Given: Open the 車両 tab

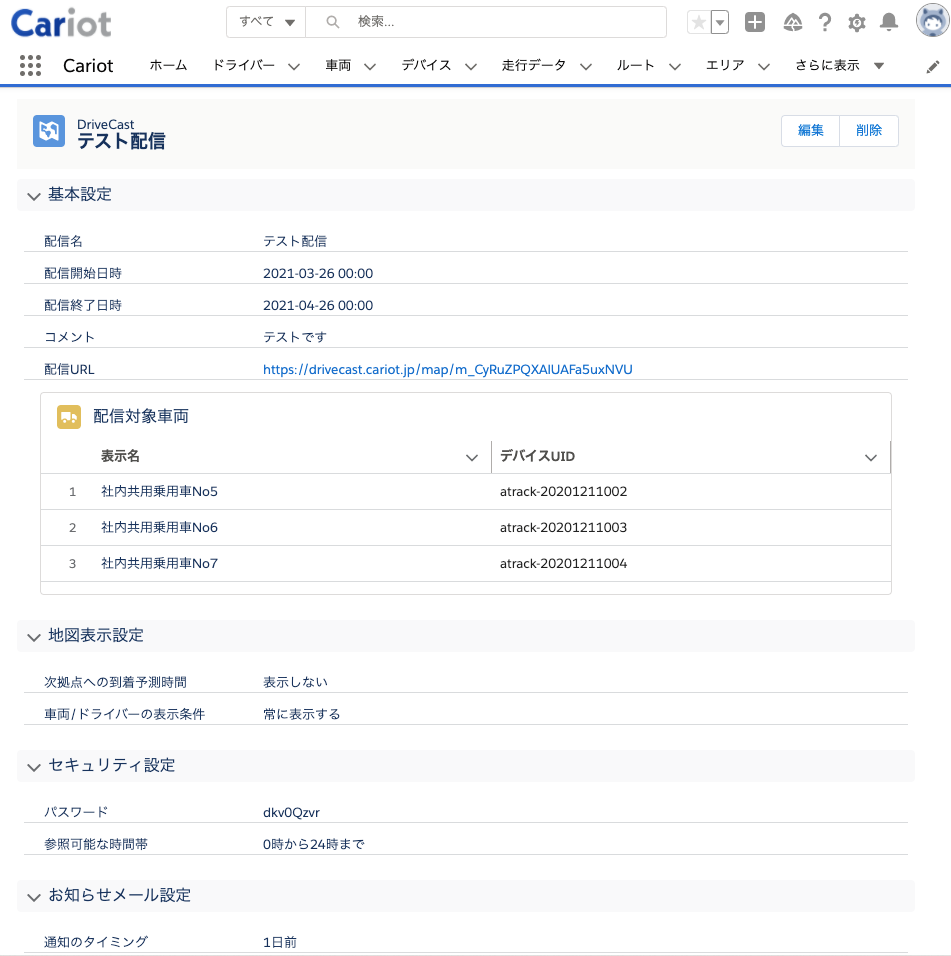Looking at the screenshot, I should pos(338,65).
